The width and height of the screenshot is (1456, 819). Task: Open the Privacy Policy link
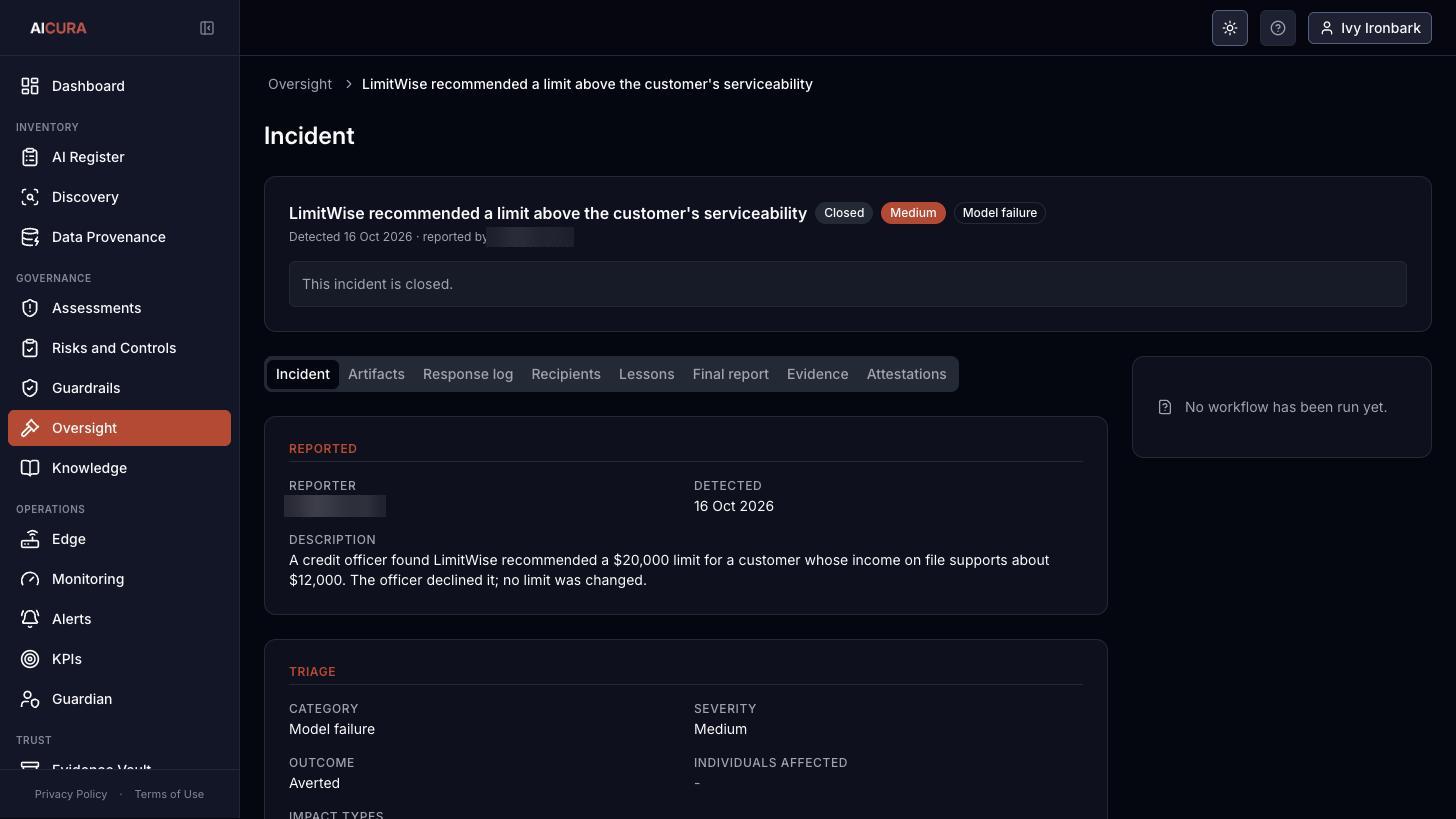[x=71, y=794]
